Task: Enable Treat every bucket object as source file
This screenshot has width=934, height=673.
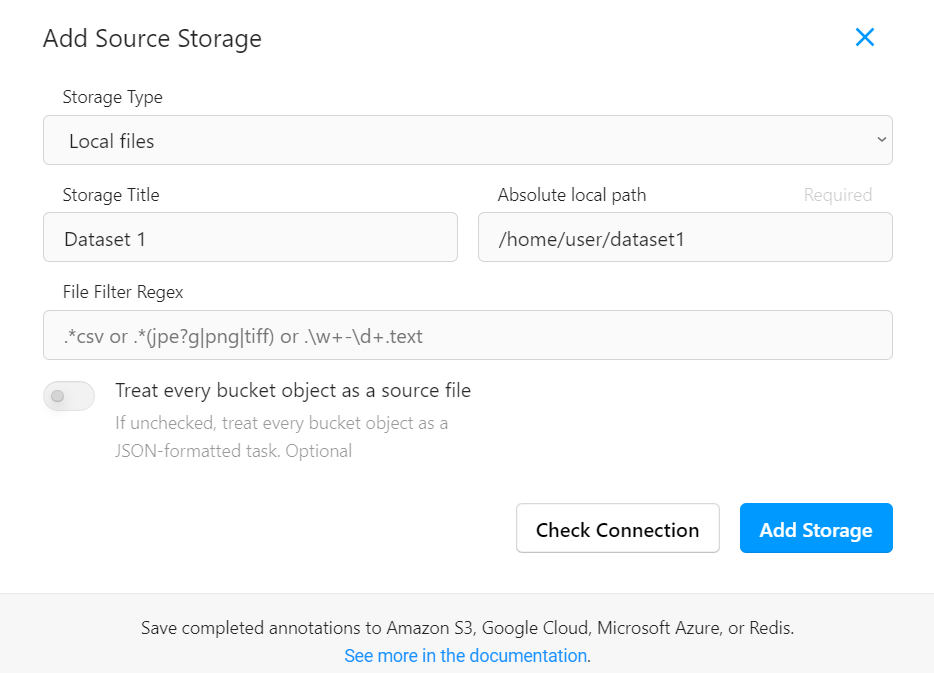Action: point(68,396)
